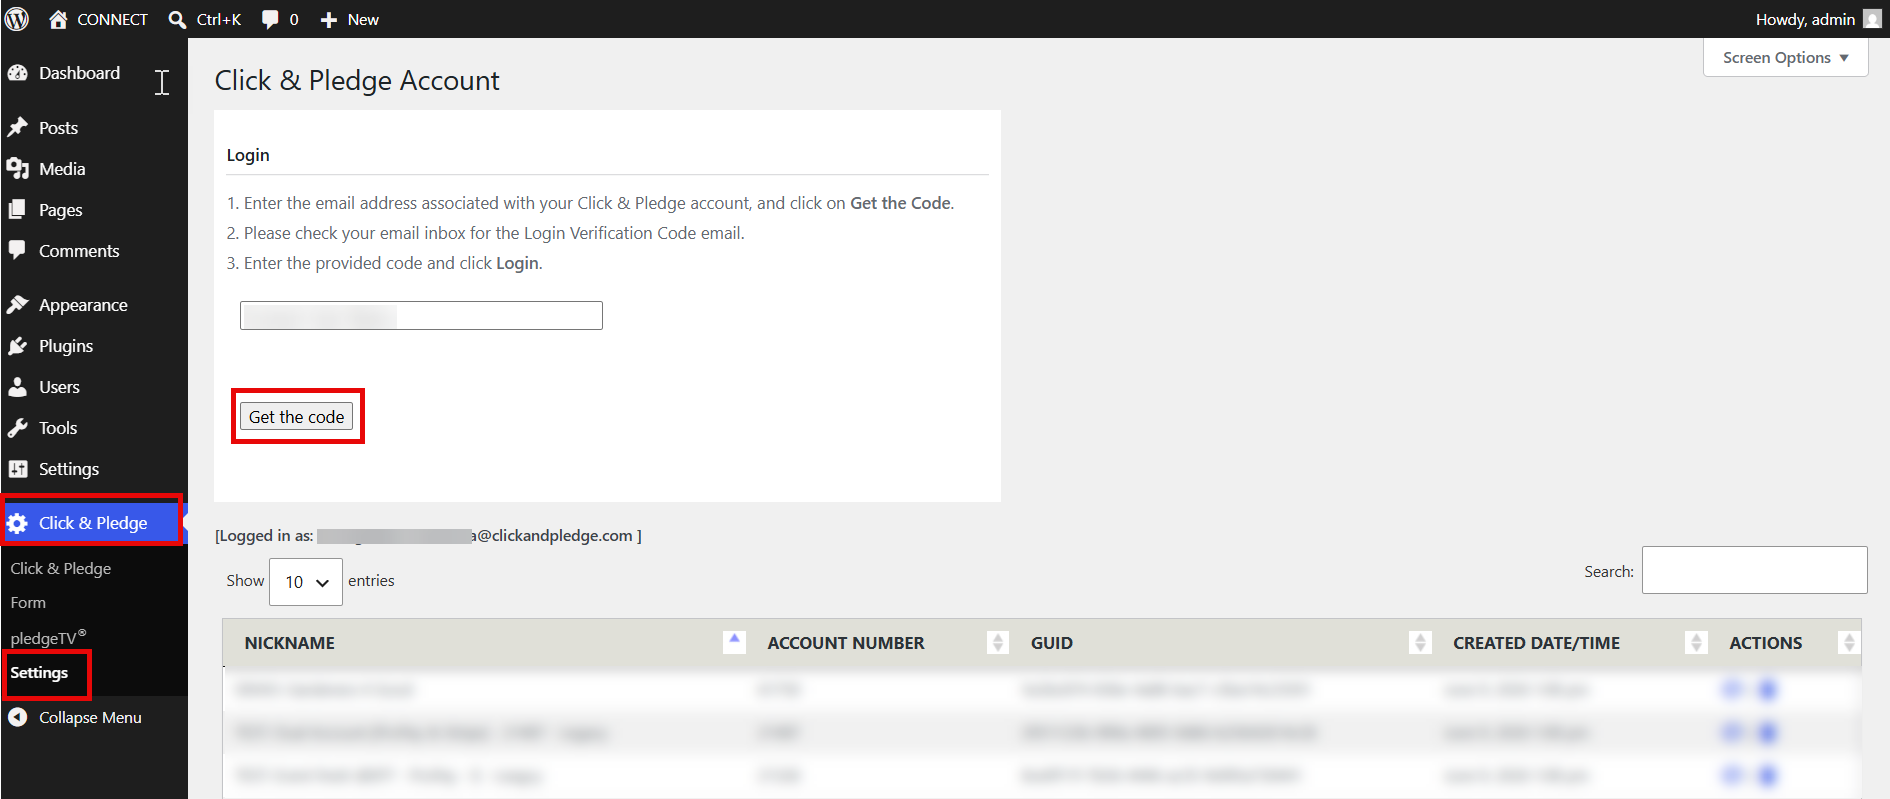Expand the Screen Options panel

tap(1785, 58)
